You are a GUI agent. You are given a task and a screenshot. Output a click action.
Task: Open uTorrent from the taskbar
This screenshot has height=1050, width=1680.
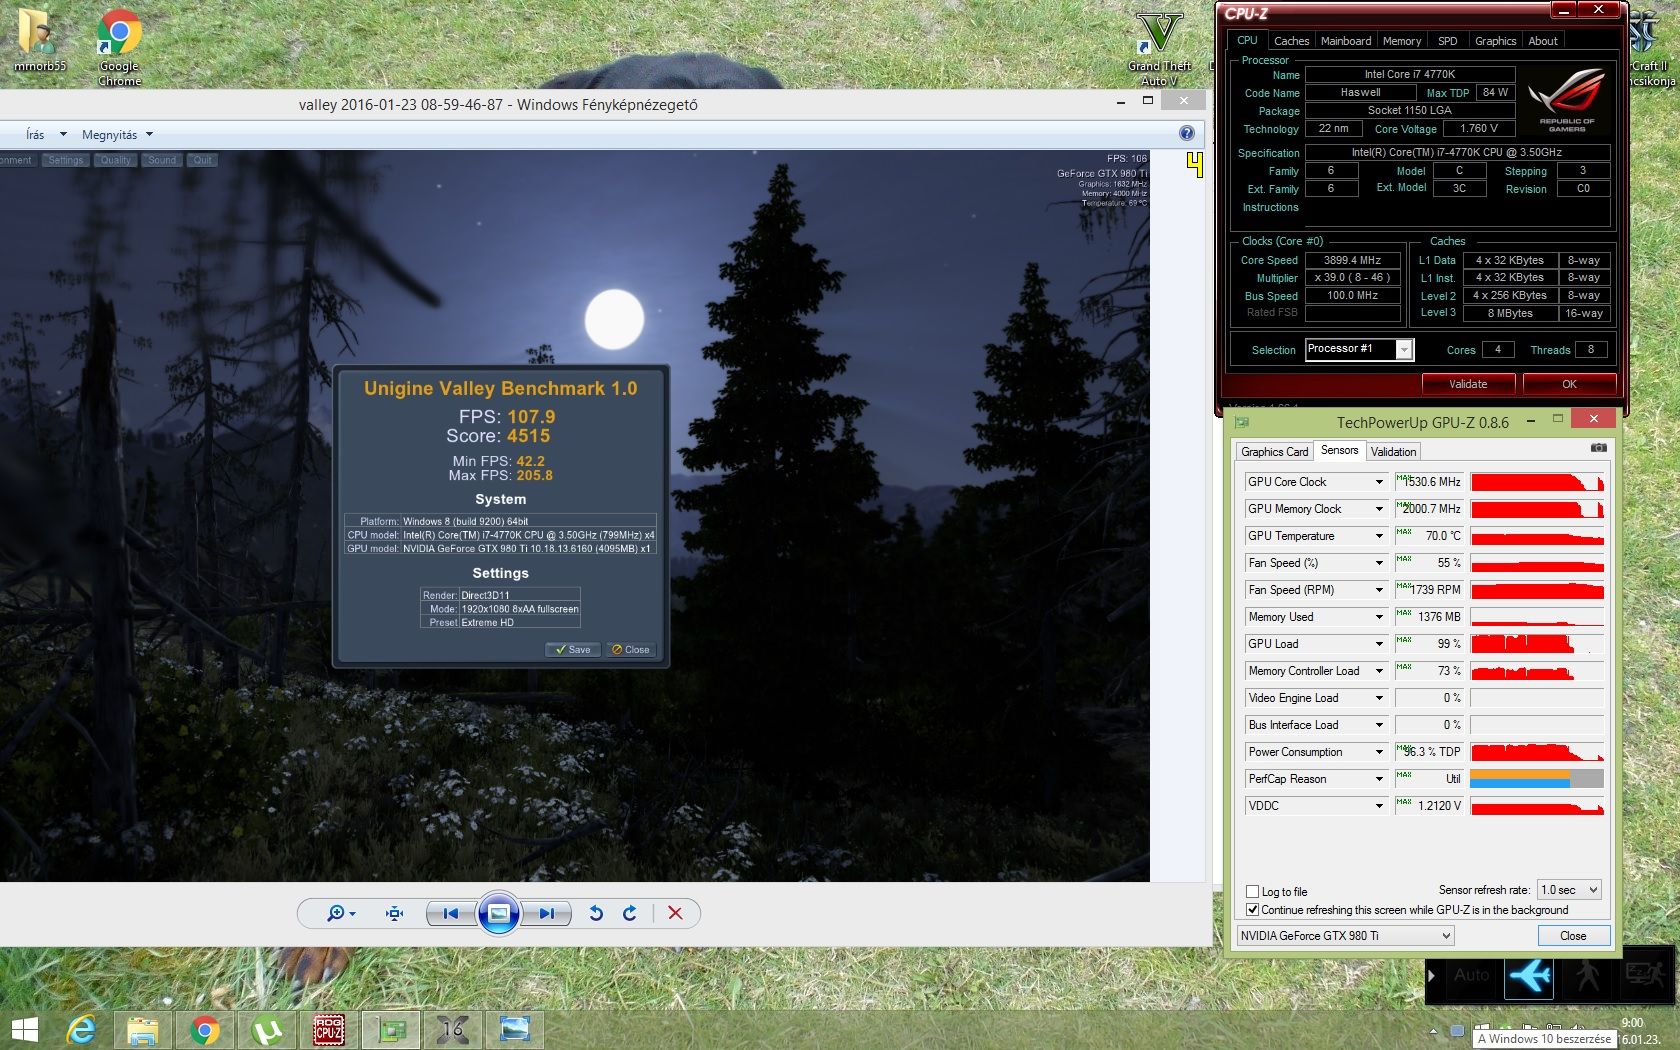267,1029
